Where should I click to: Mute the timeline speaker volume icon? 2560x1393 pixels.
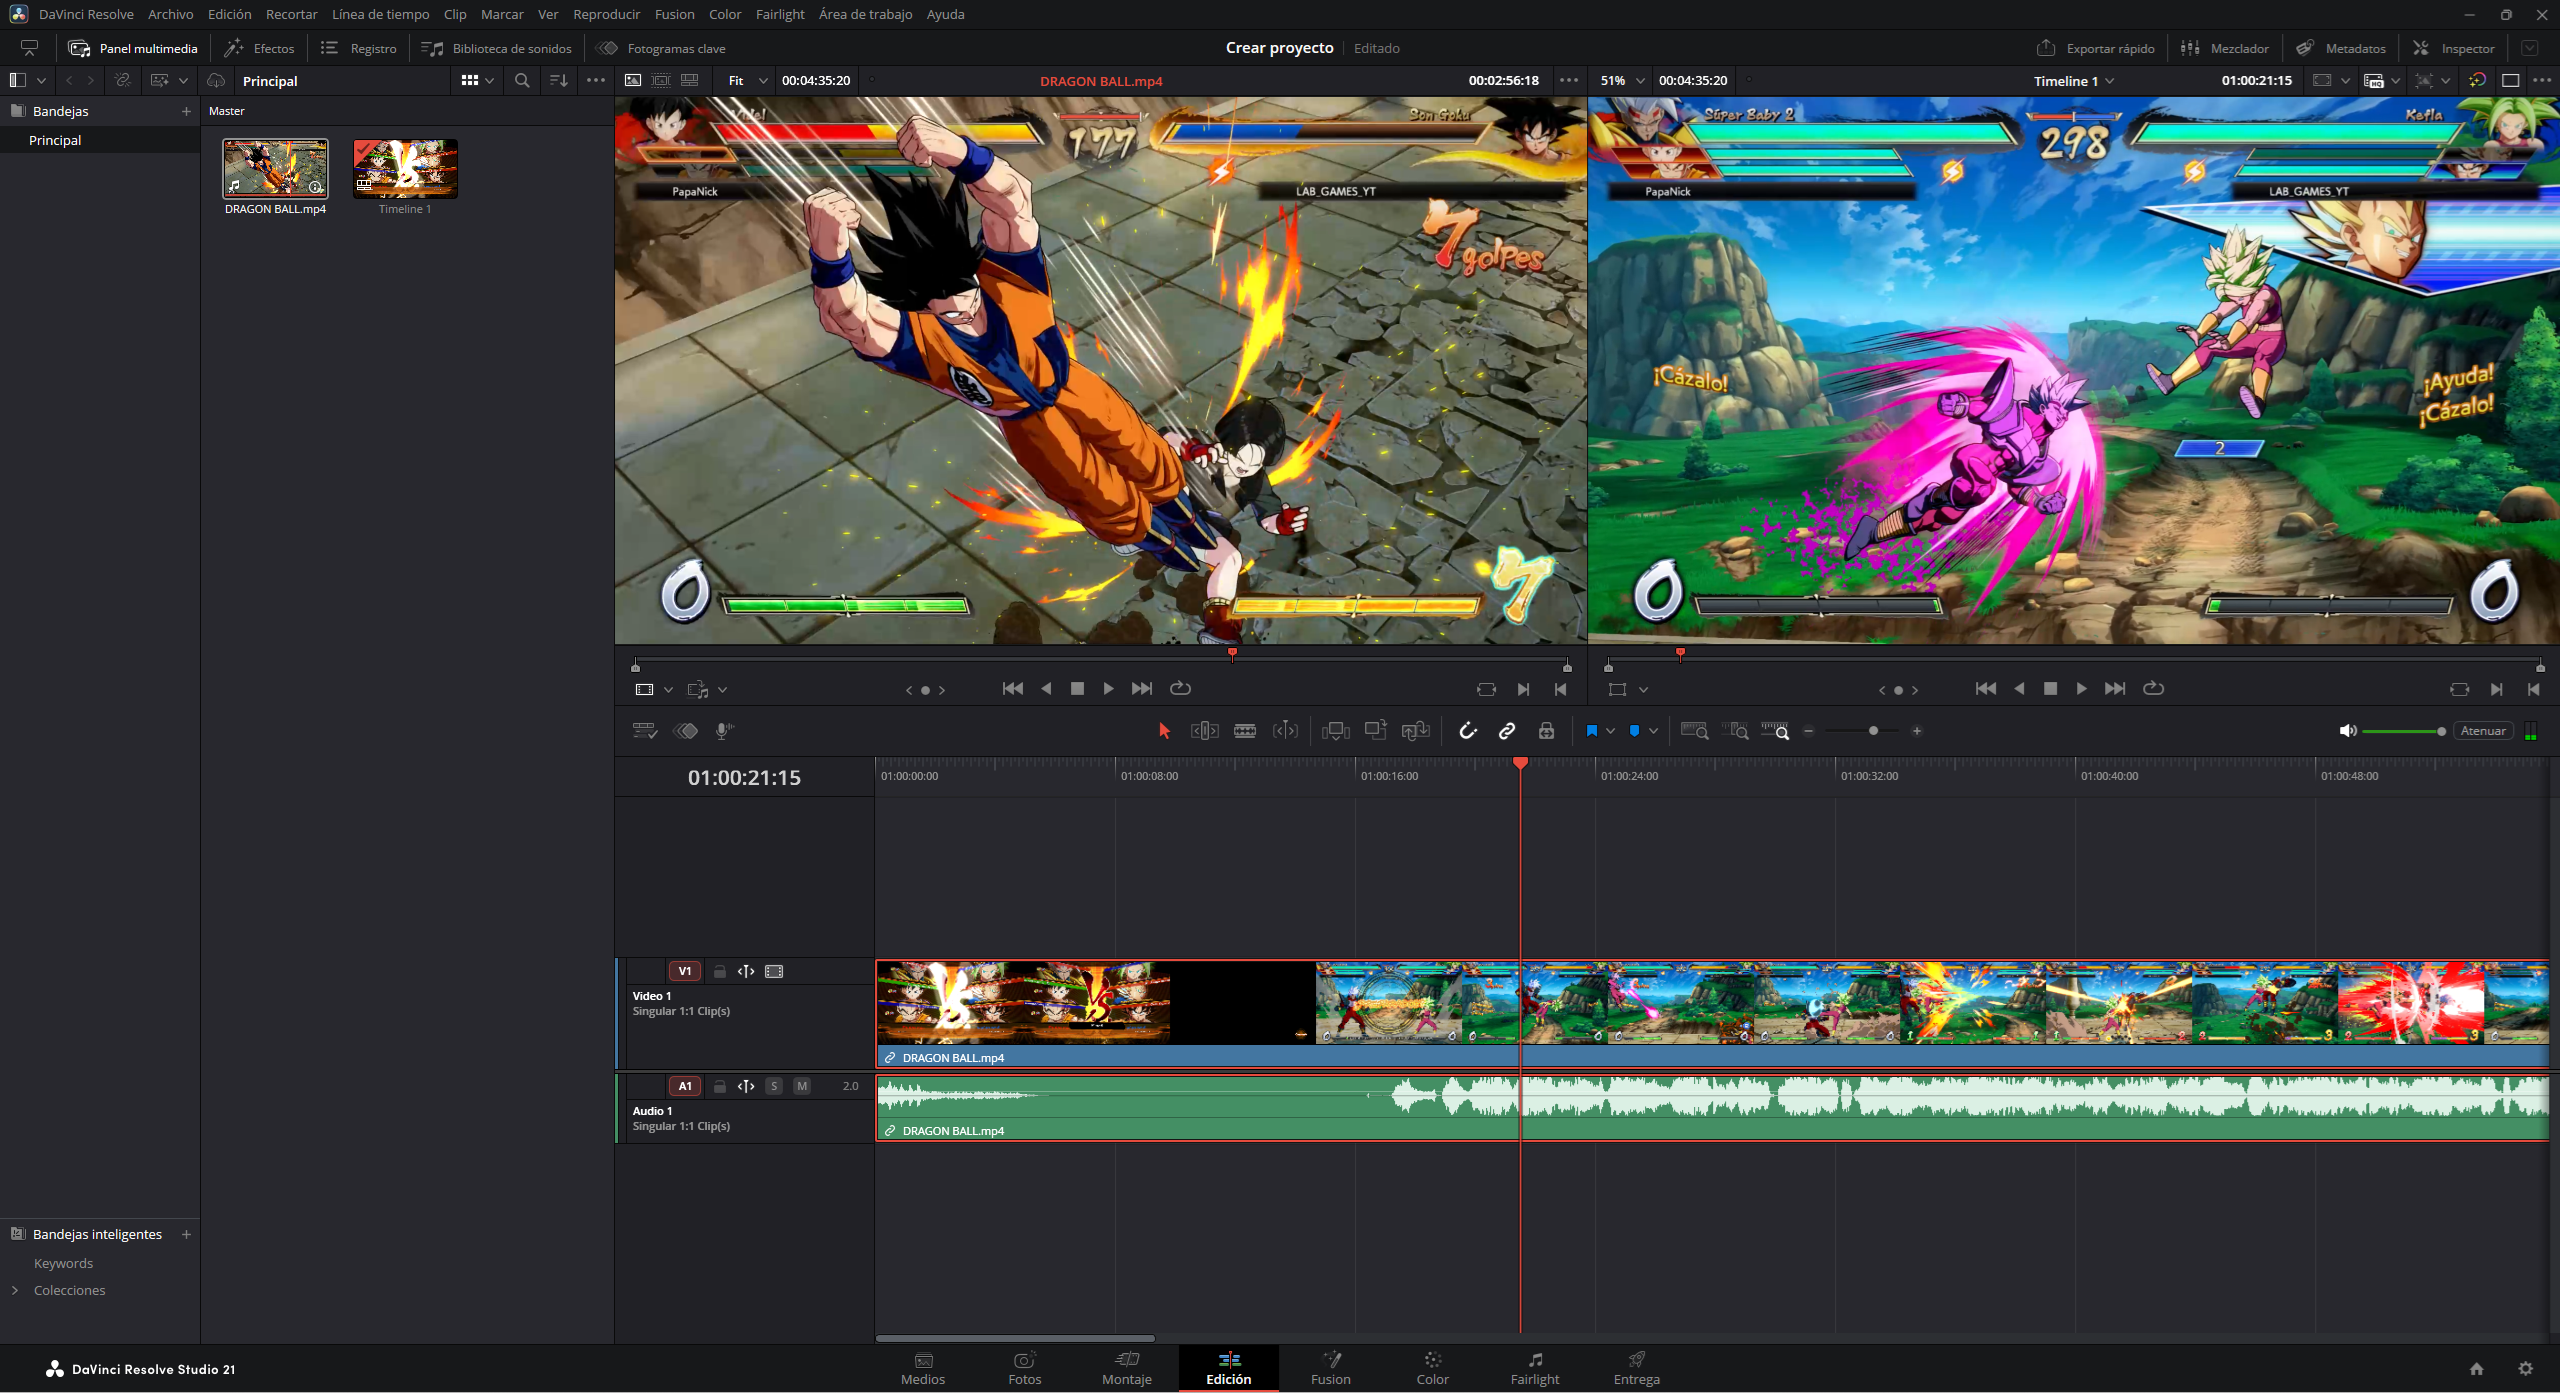click(x=2348, y=731)
